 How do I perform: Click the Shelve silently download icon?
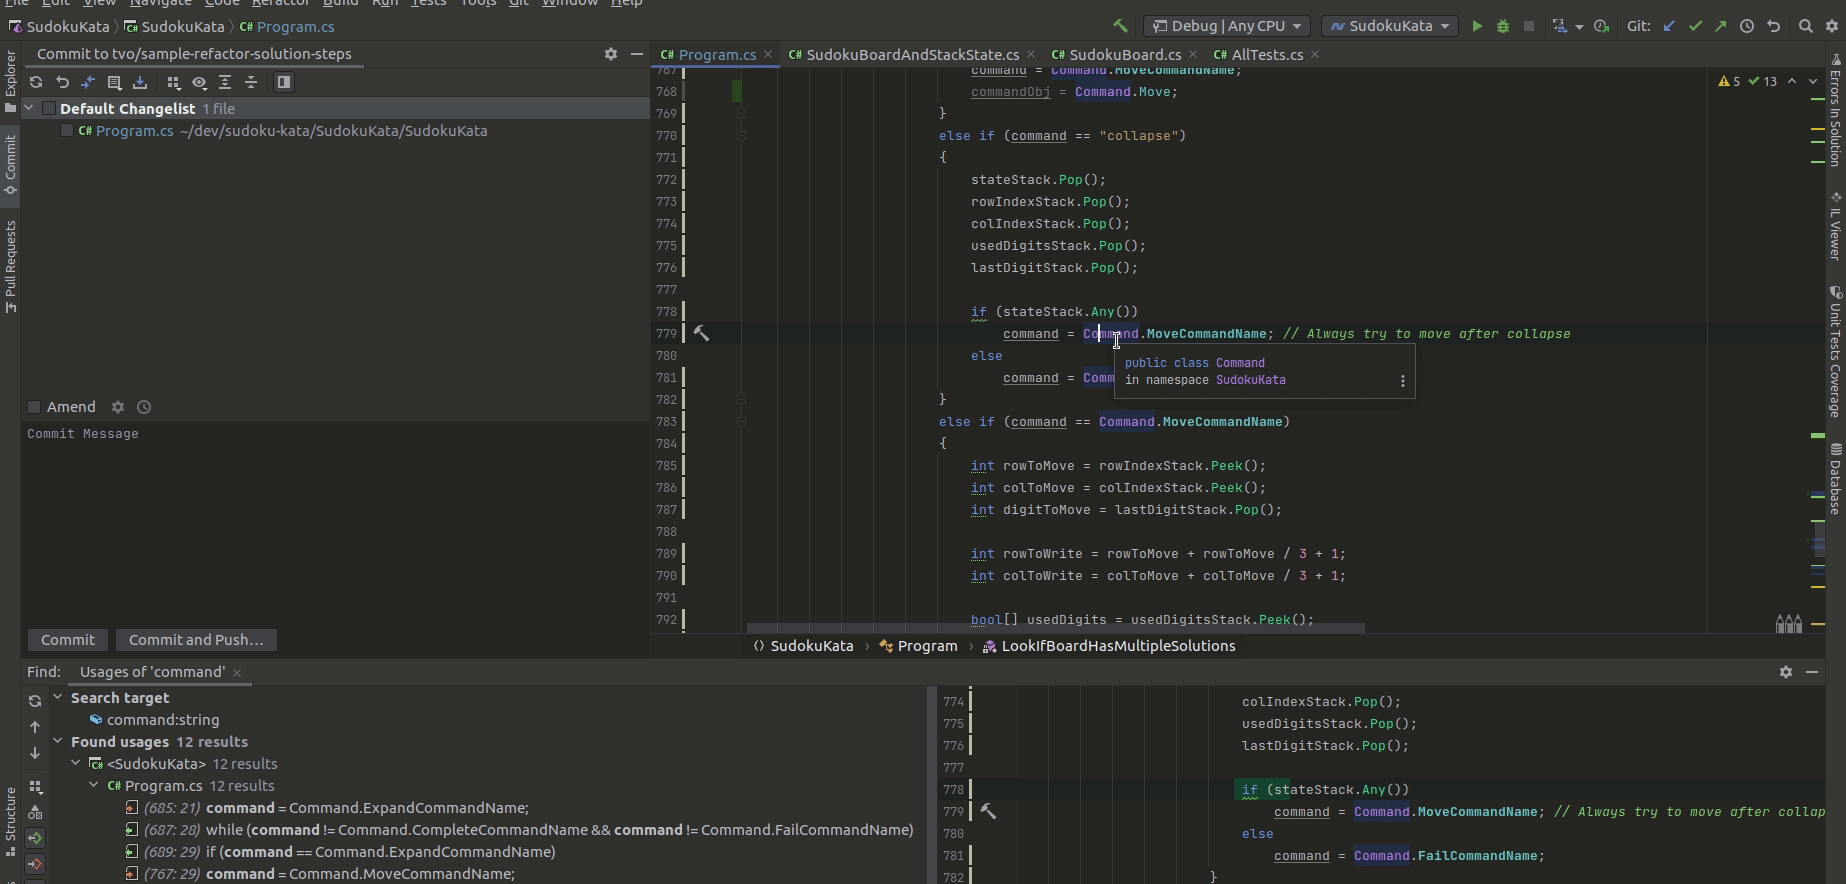pyautogui.click(x=140, y=83)
